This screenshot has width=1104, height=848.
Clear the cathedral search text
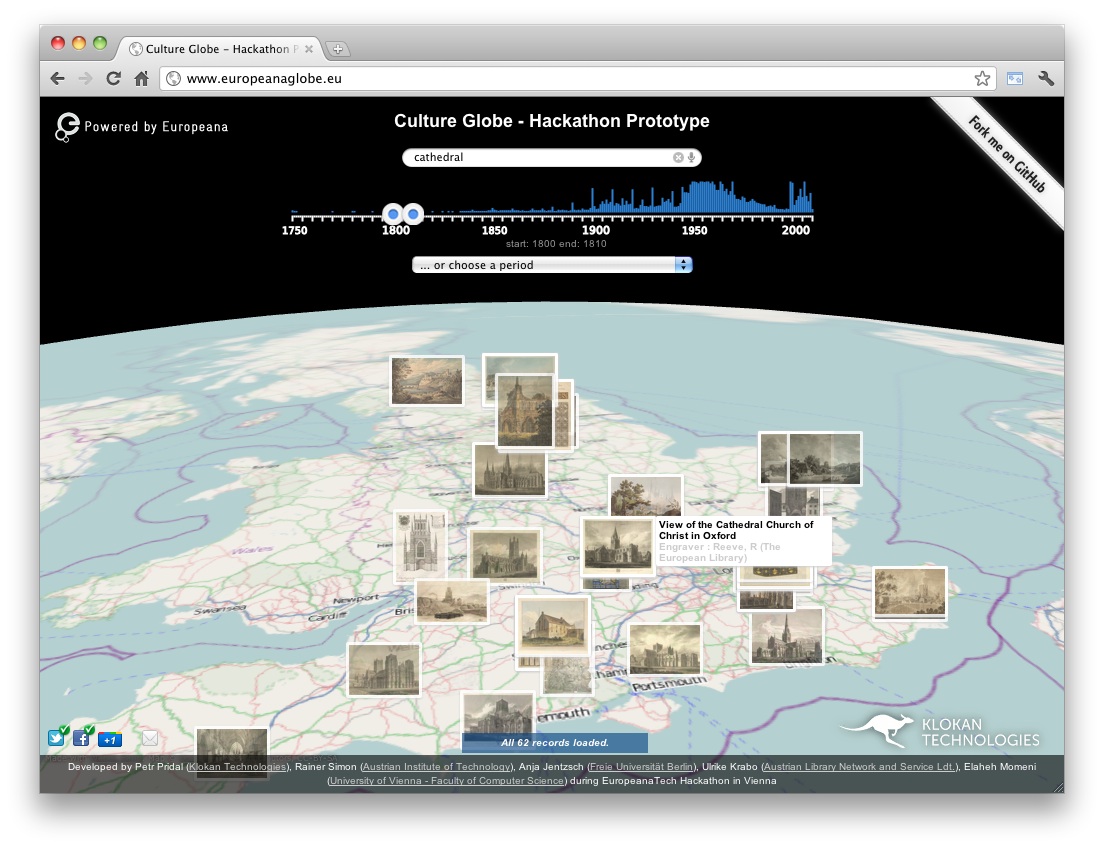(x=678, y=157)
